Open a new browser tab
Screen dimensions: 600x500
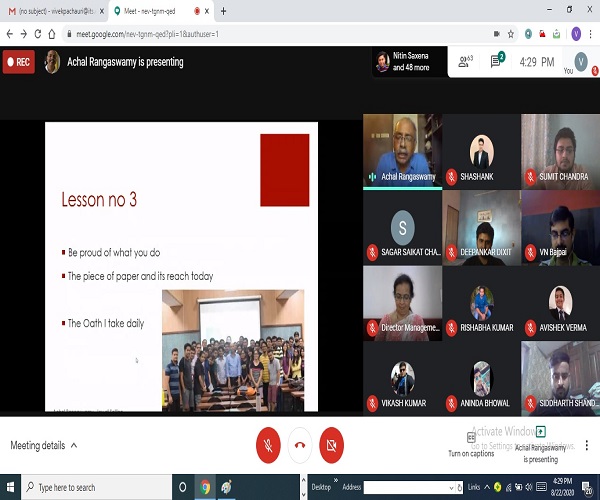pos(223,11)
